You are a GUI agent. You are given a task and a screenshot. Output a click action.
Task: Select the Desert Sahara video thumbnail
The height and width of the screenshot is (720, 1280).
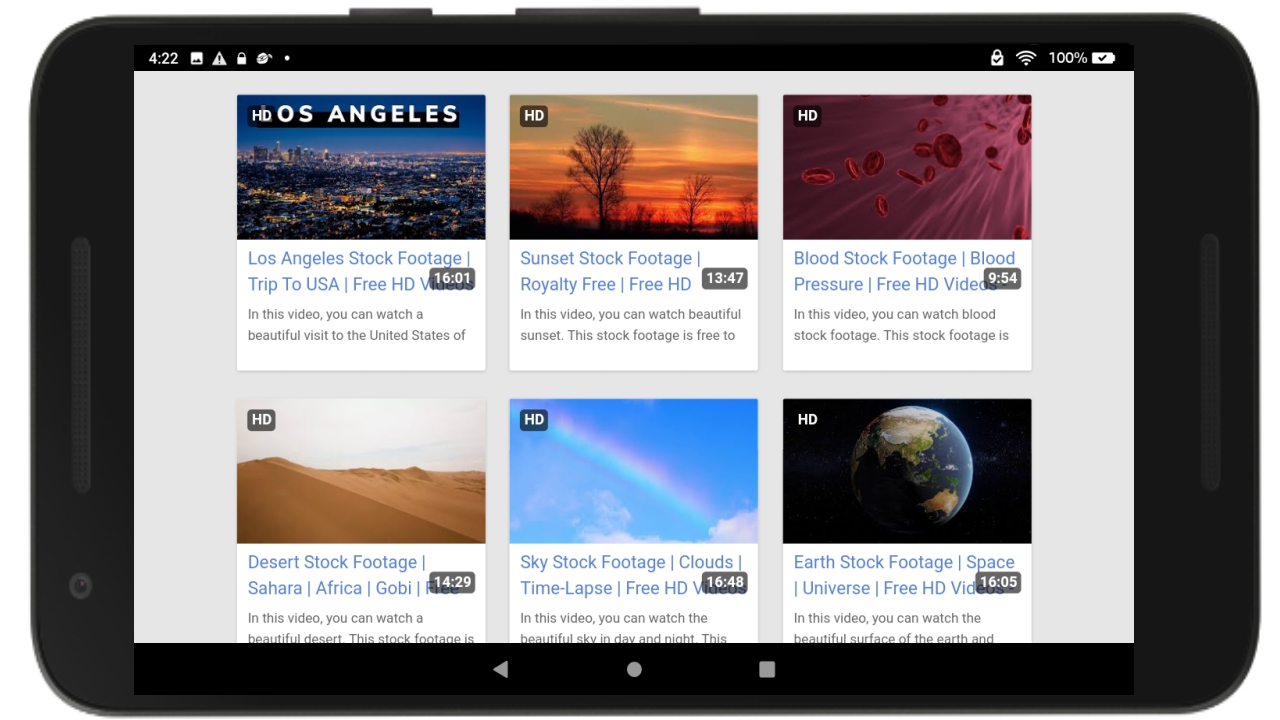click(360, 470)
